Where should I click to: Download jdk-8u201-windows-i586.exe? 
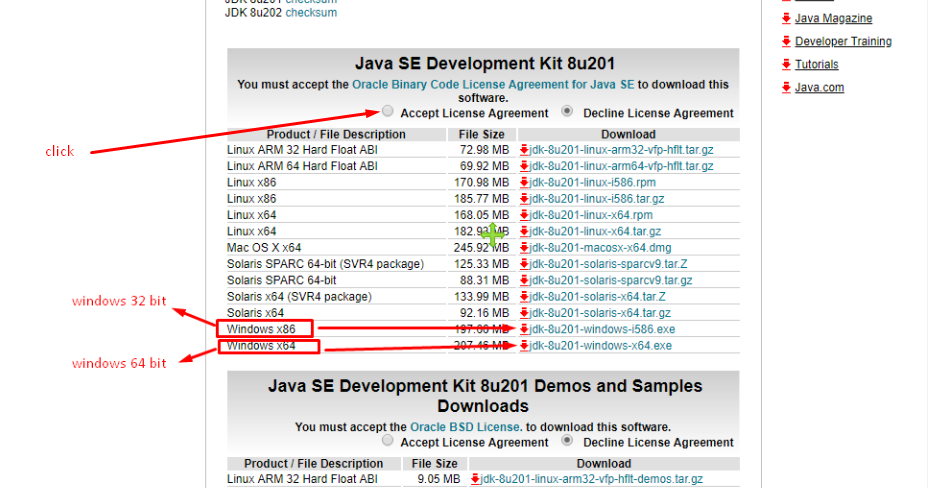(602, 329)
